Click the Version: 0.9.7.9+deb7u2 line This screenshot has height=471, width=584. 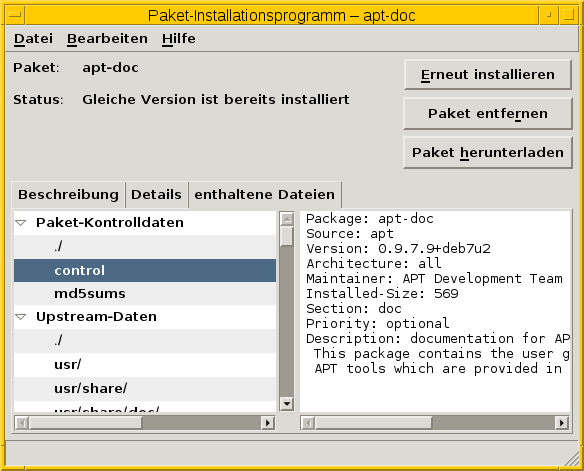click(398, 249)
